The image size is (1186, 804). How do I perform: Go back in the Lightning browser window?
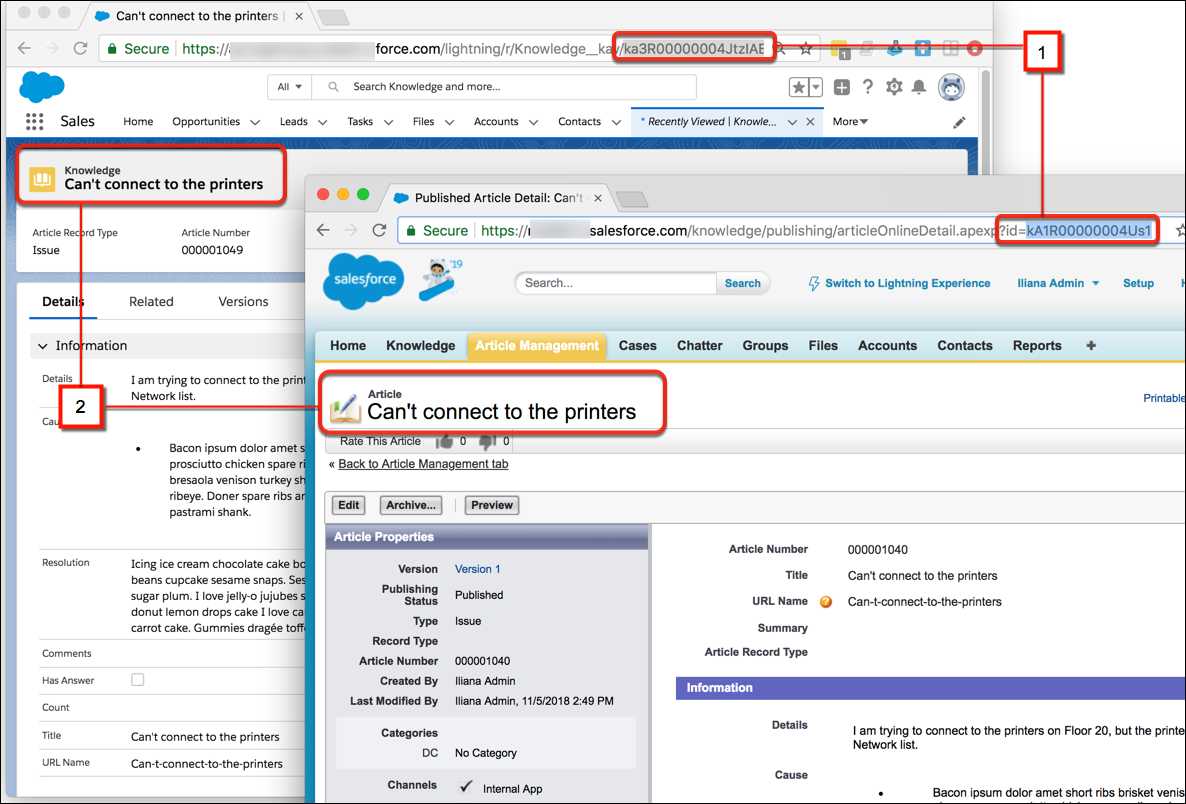click(x=24, y=48)
